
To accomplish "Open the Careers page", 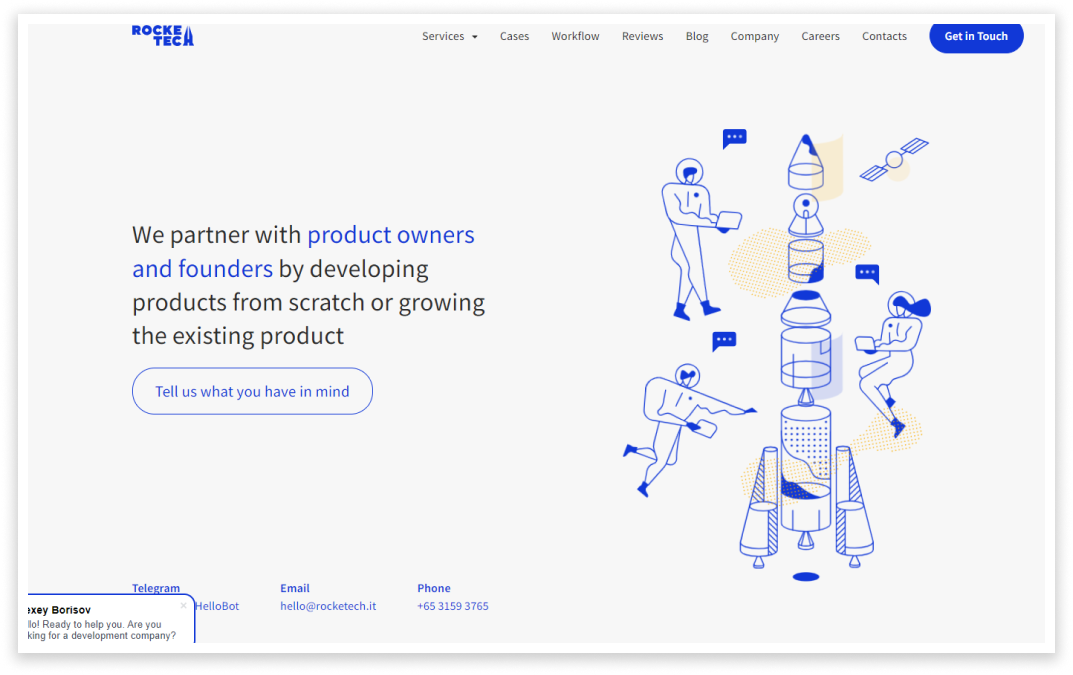I will click(820, 36).
